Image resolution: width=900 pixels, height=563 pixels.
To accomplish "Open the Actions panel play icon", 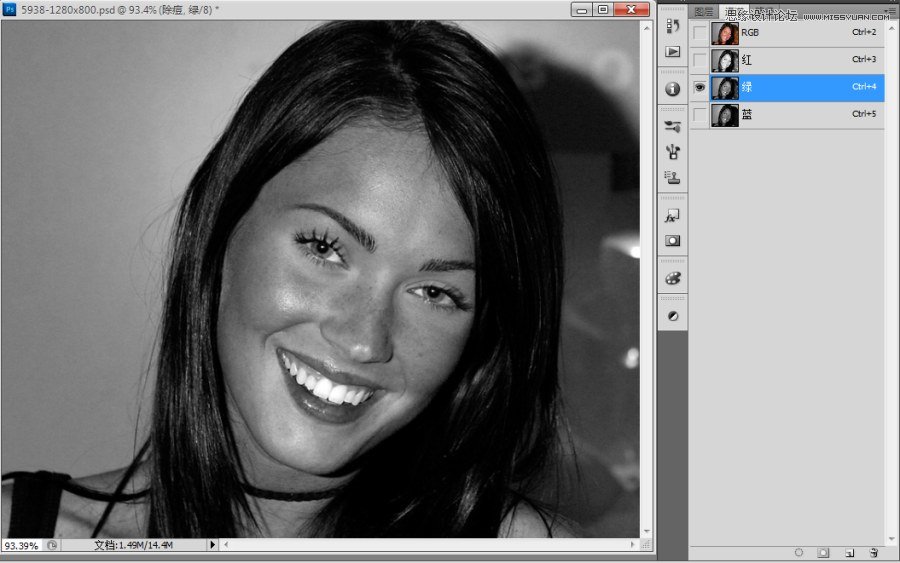I will click(x=673, y=52).
